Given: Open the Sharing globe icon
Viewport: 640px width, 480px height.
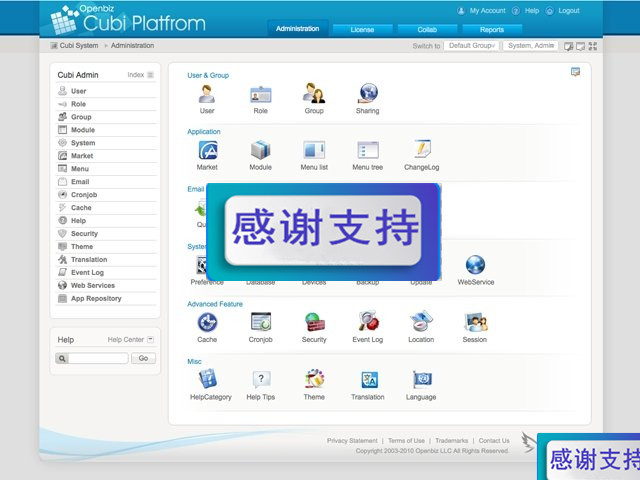Looking at the screenshot, I should [368, 93].
